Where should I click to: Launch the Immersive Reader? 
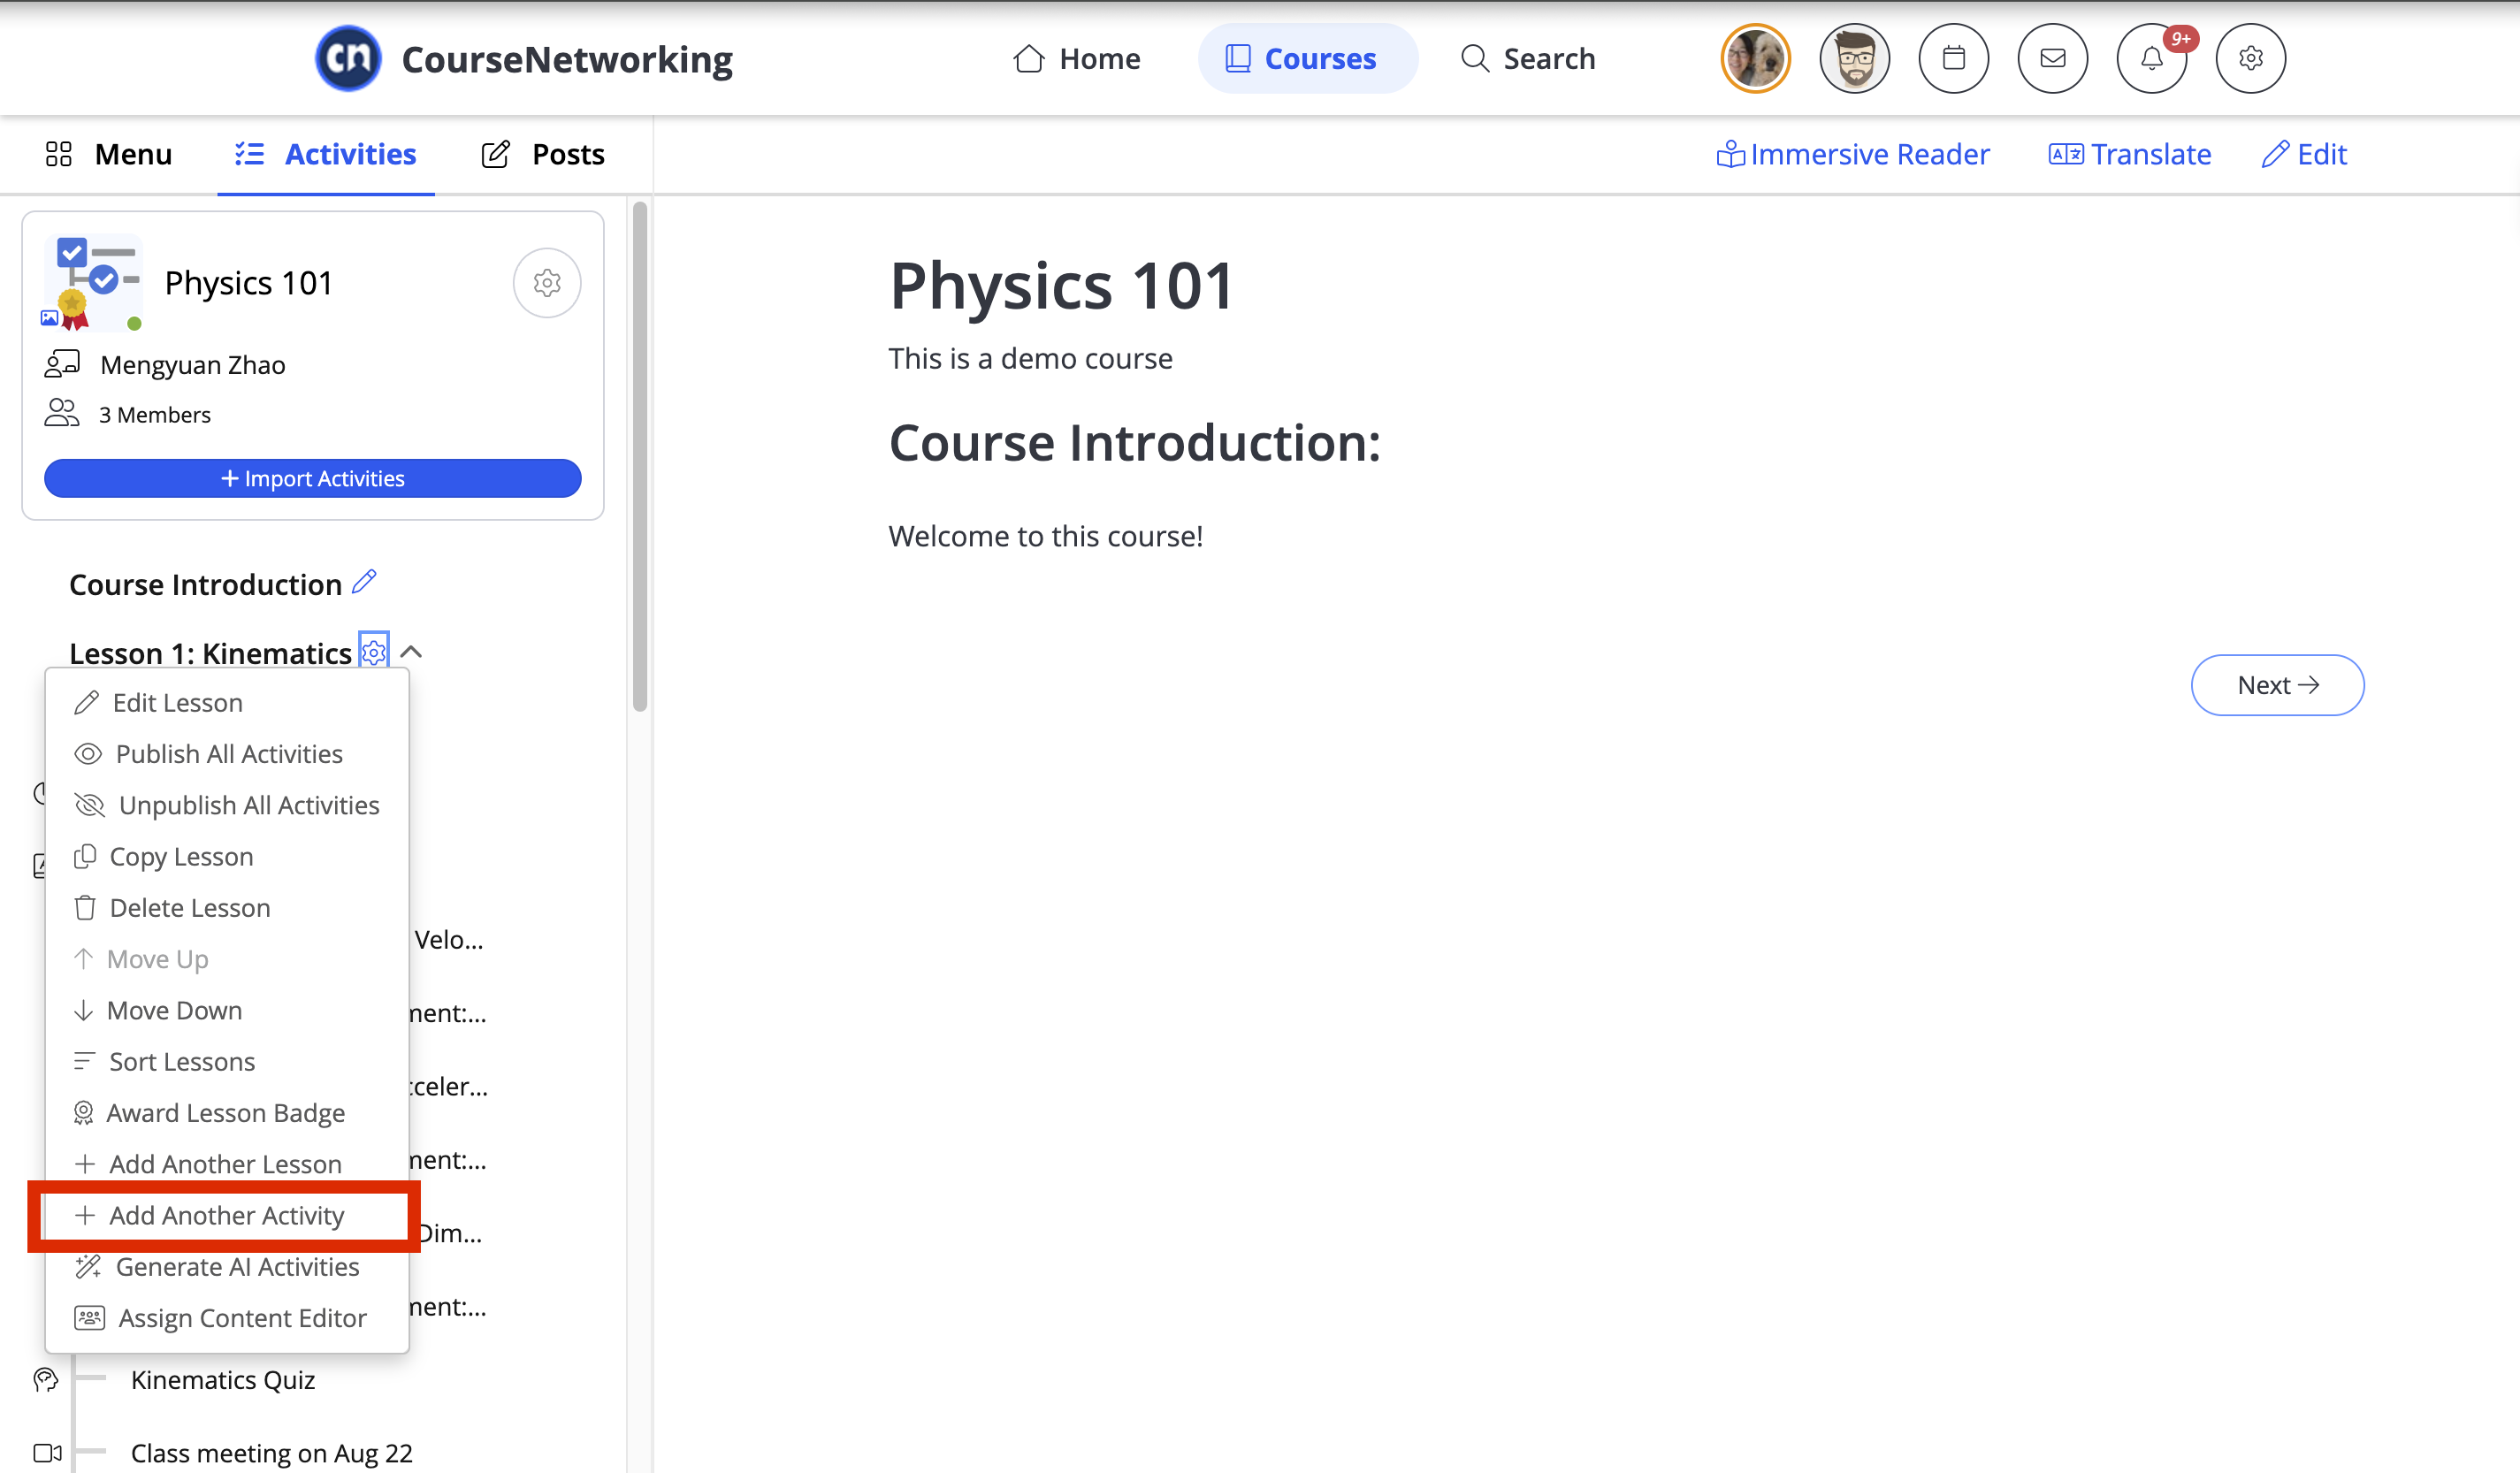click(x=1853, y=154)
